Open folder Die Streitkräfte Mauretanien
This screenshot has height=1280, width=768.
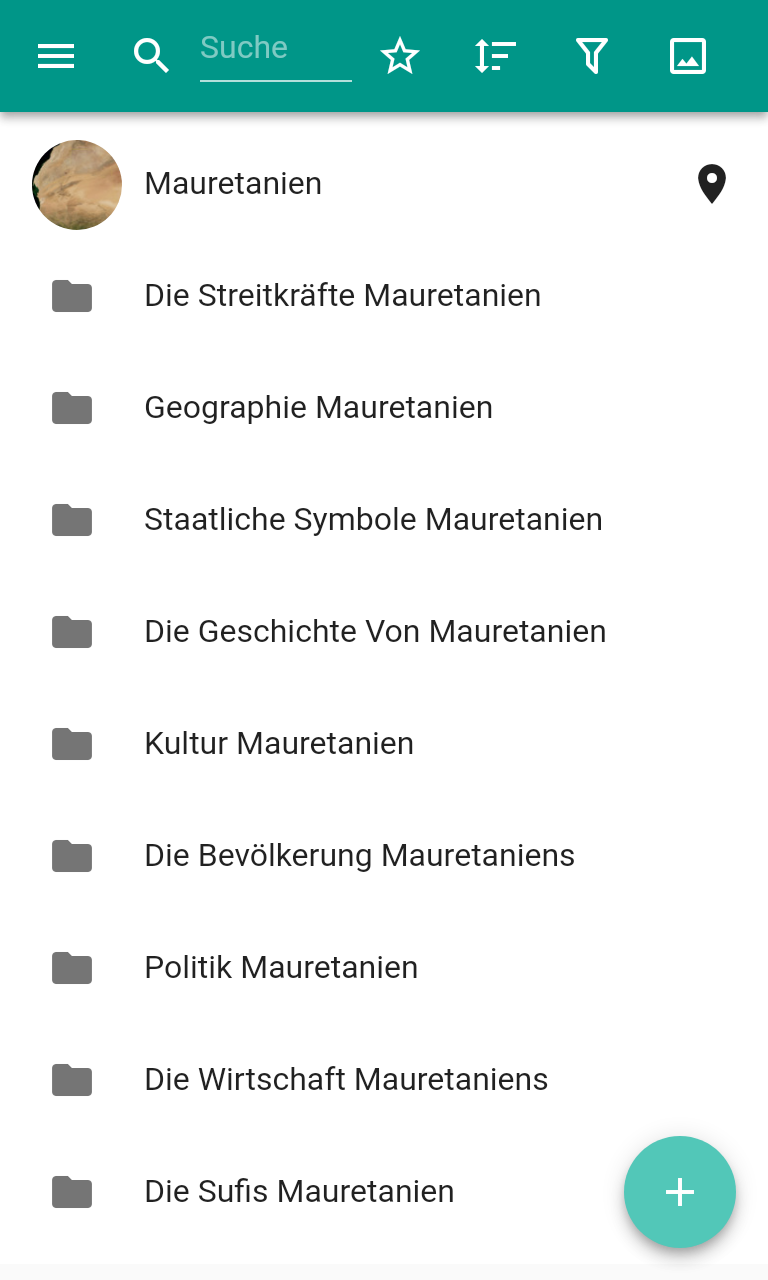pos(342,296)
